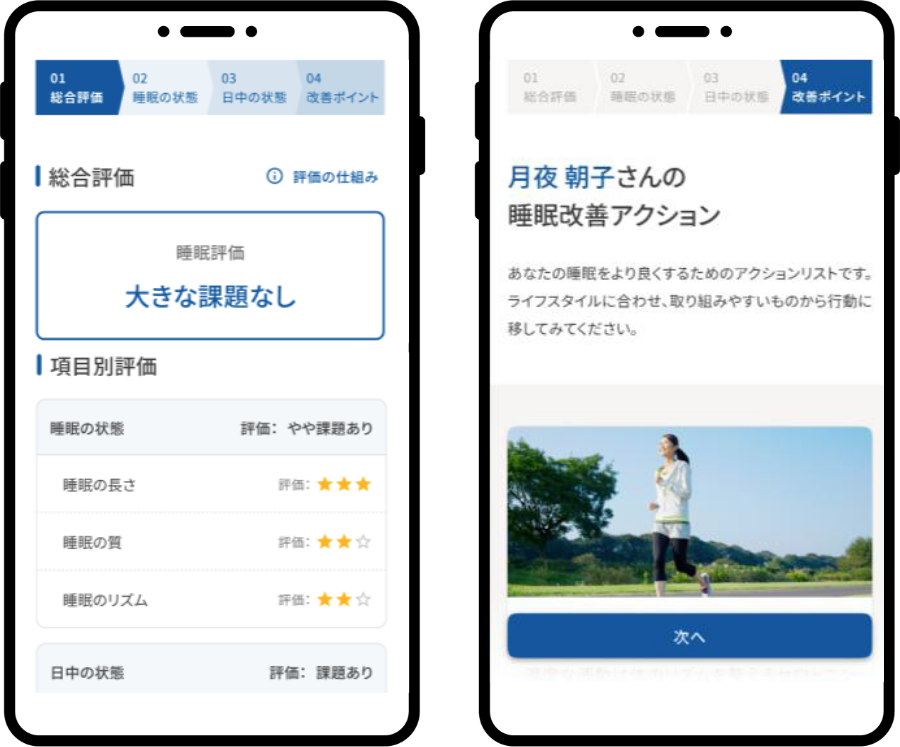Click the empty star in 睡眠のリズム row
The height and width of the screenshot is (747, 900).
363,600
